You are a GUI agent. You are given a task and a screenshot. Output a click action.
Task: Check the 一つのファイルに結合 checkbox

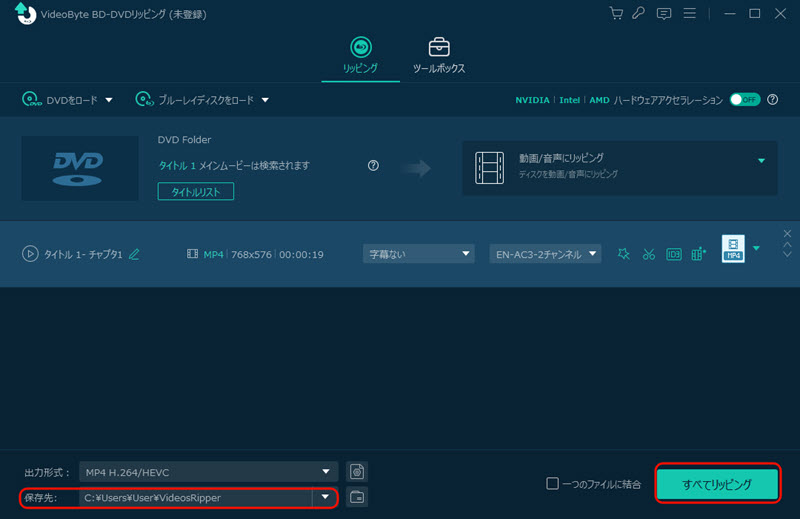click(552, 484)
